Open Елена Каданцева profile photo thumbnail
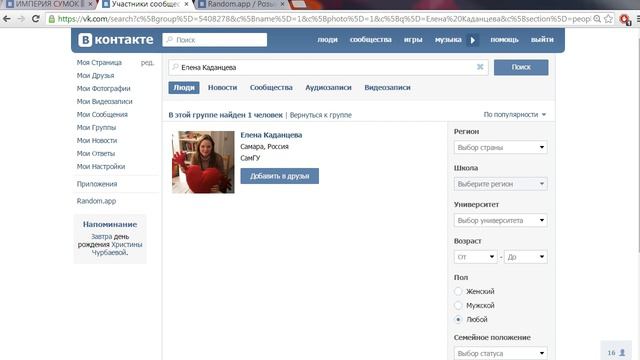 [x=203, y=162]
